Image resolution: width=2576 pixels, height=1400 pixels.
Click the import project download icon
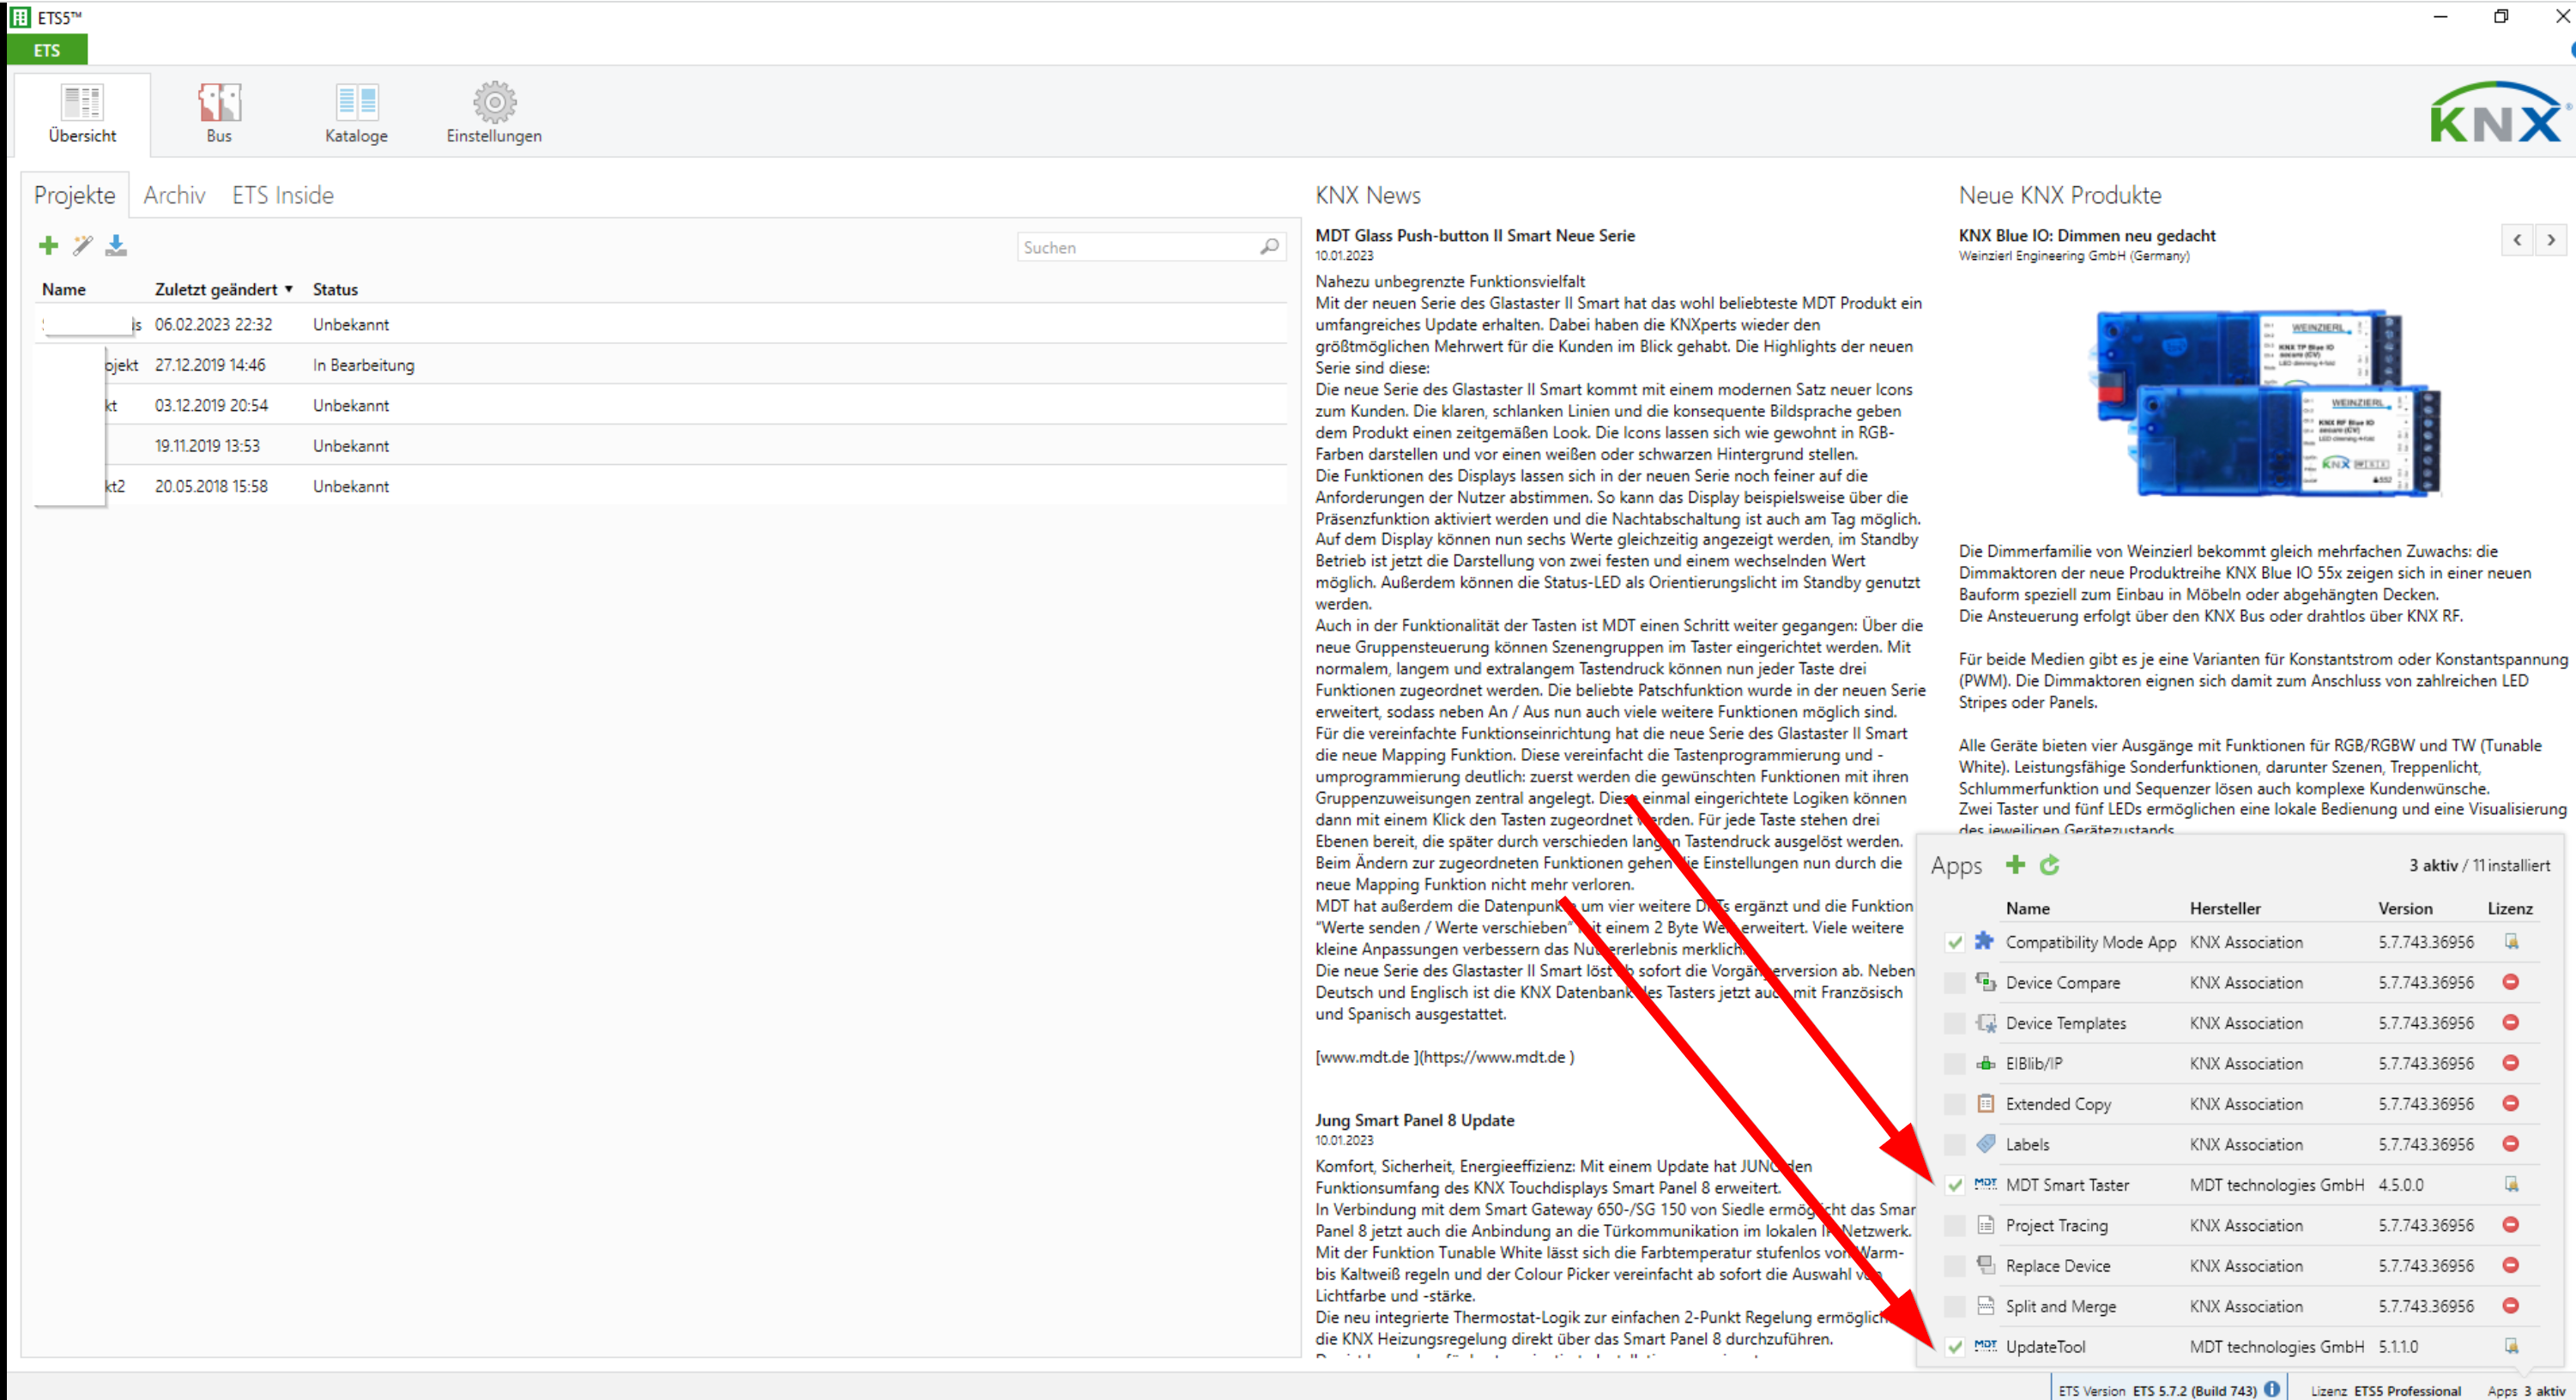[x=116, y=246]
